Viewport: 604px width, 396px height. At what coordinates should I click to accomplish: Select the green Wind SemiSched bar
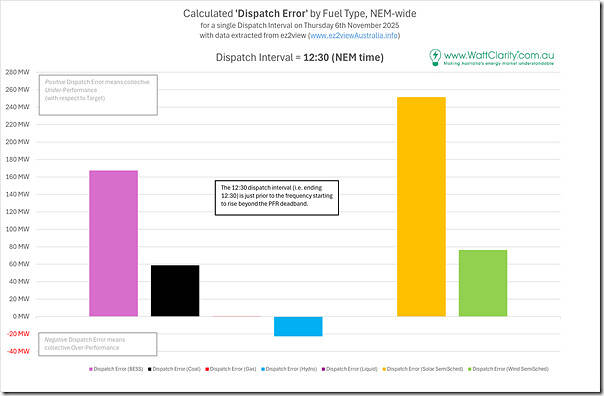coord(483,283)
